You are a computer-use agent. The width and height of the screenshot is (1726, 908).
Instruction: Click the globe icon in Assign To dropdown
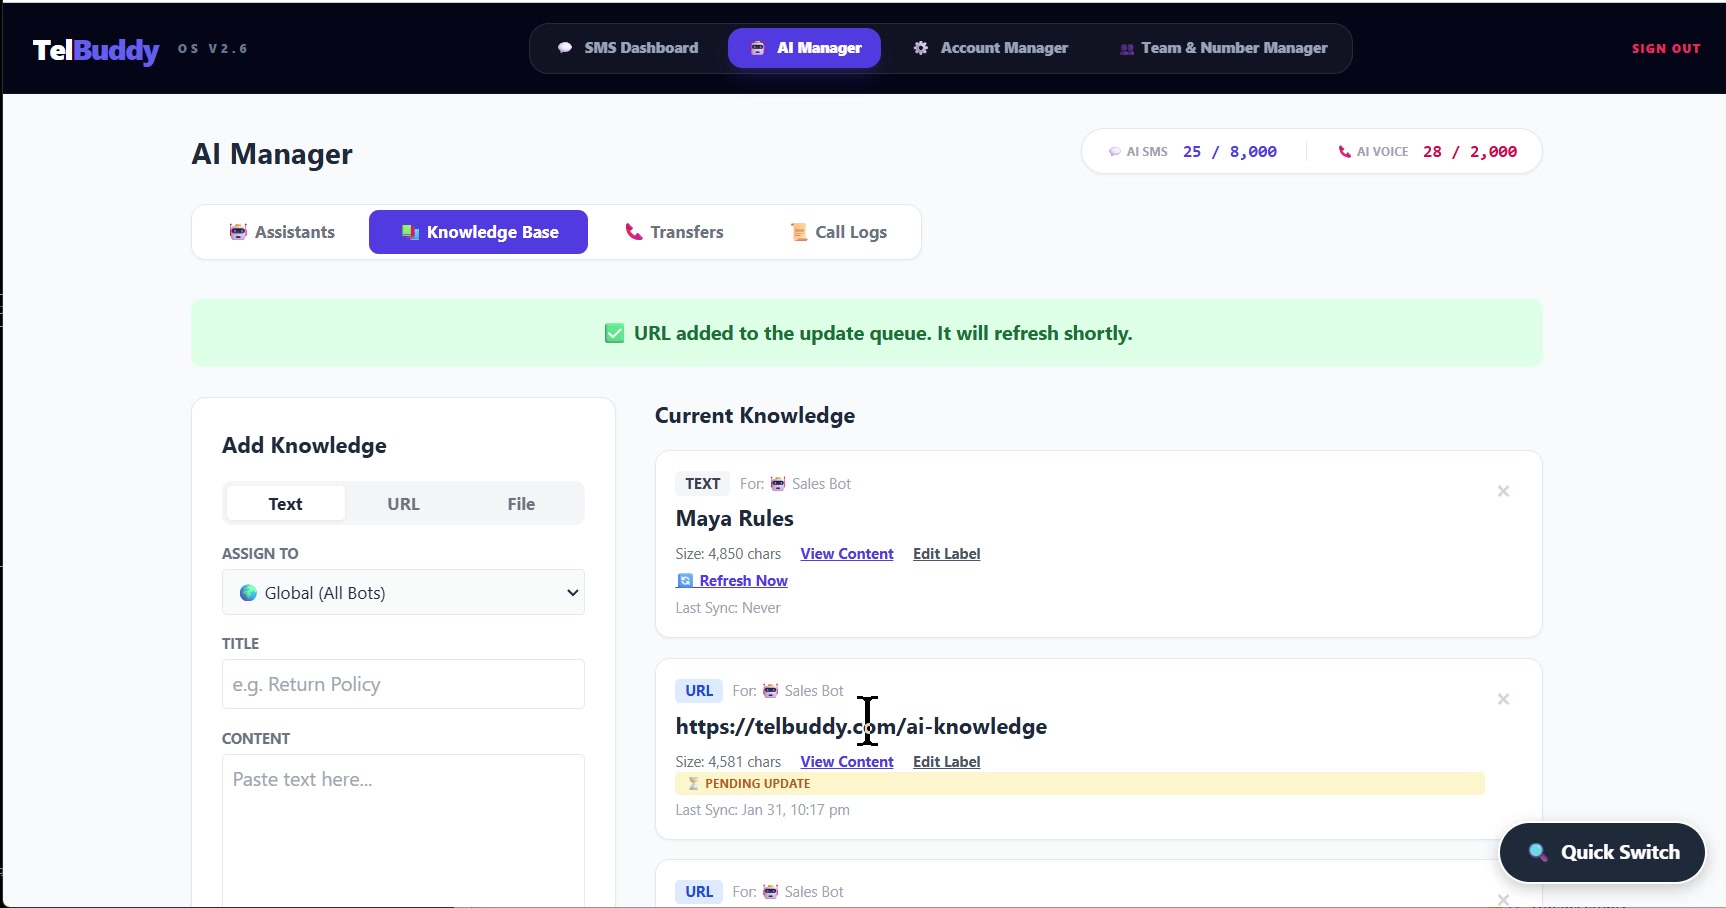(248, 593)
